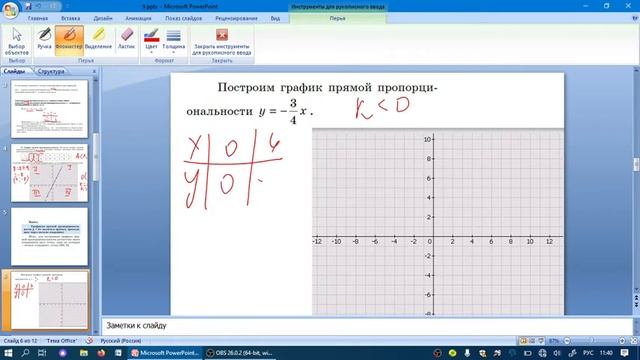Open the Толщина line weight dropdown
Viewport: 640px width, 360px height.
pyautogui.click(x=173, y=41)
